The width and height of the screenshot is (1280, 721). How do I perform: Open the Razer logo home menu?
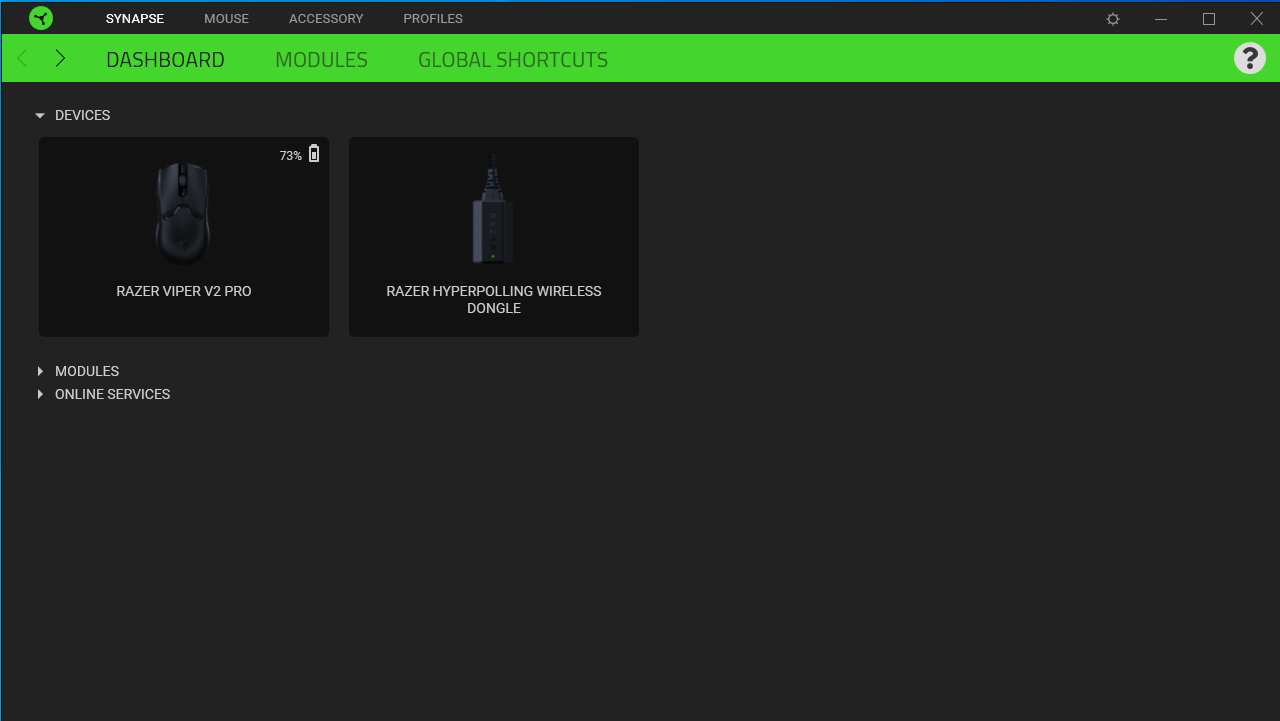pos(41,17)
